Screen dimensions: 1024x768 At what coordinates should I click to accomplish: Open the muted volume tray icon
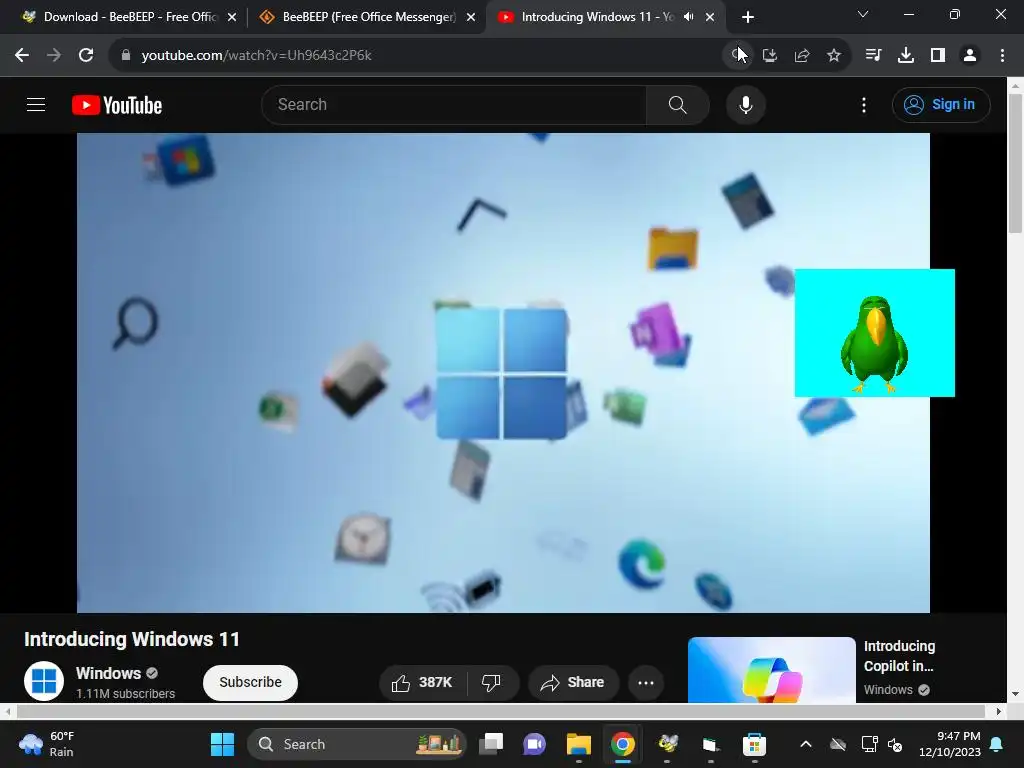(895, 744)
